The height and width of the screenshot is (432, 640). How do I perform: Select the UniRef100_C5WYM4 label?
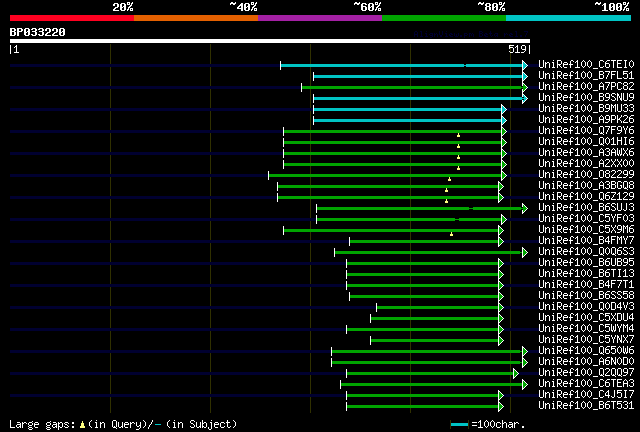pyautogui.click(x=586, y=329)
